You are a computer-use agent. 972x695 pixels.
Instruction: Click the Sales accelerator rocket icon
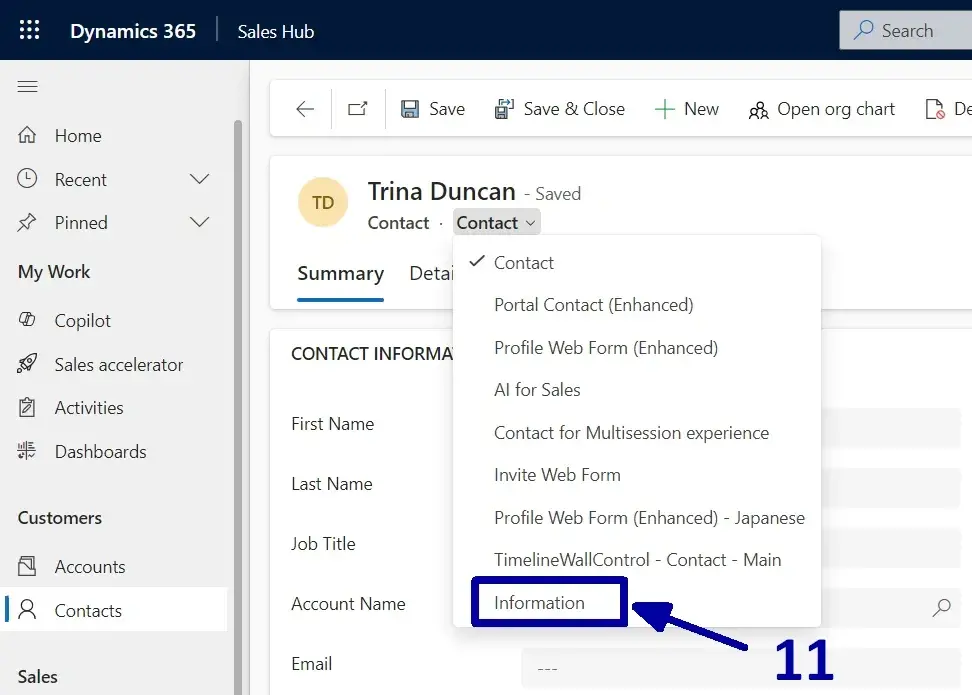(x=27, y=363)
